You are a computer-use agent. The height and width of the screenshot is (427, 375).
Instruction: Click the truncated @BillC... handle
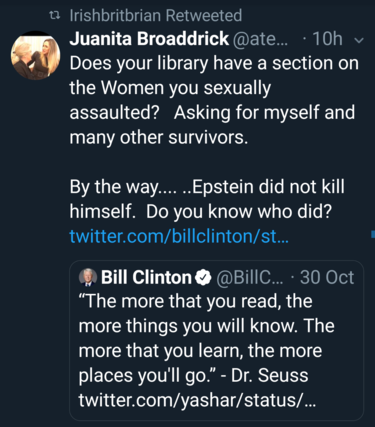pos(250,277)
